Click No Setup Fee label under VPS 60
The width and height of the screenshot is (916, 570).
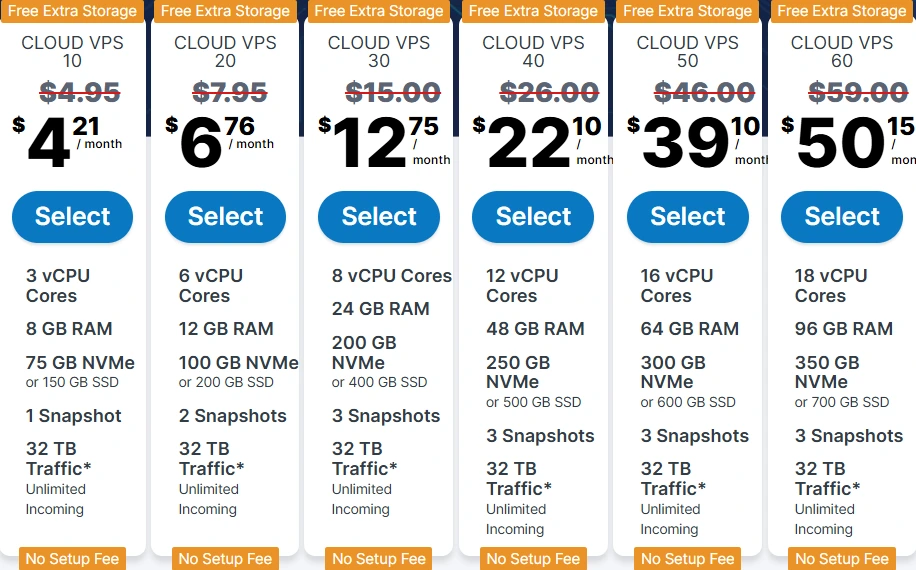[x=842, y=559]
